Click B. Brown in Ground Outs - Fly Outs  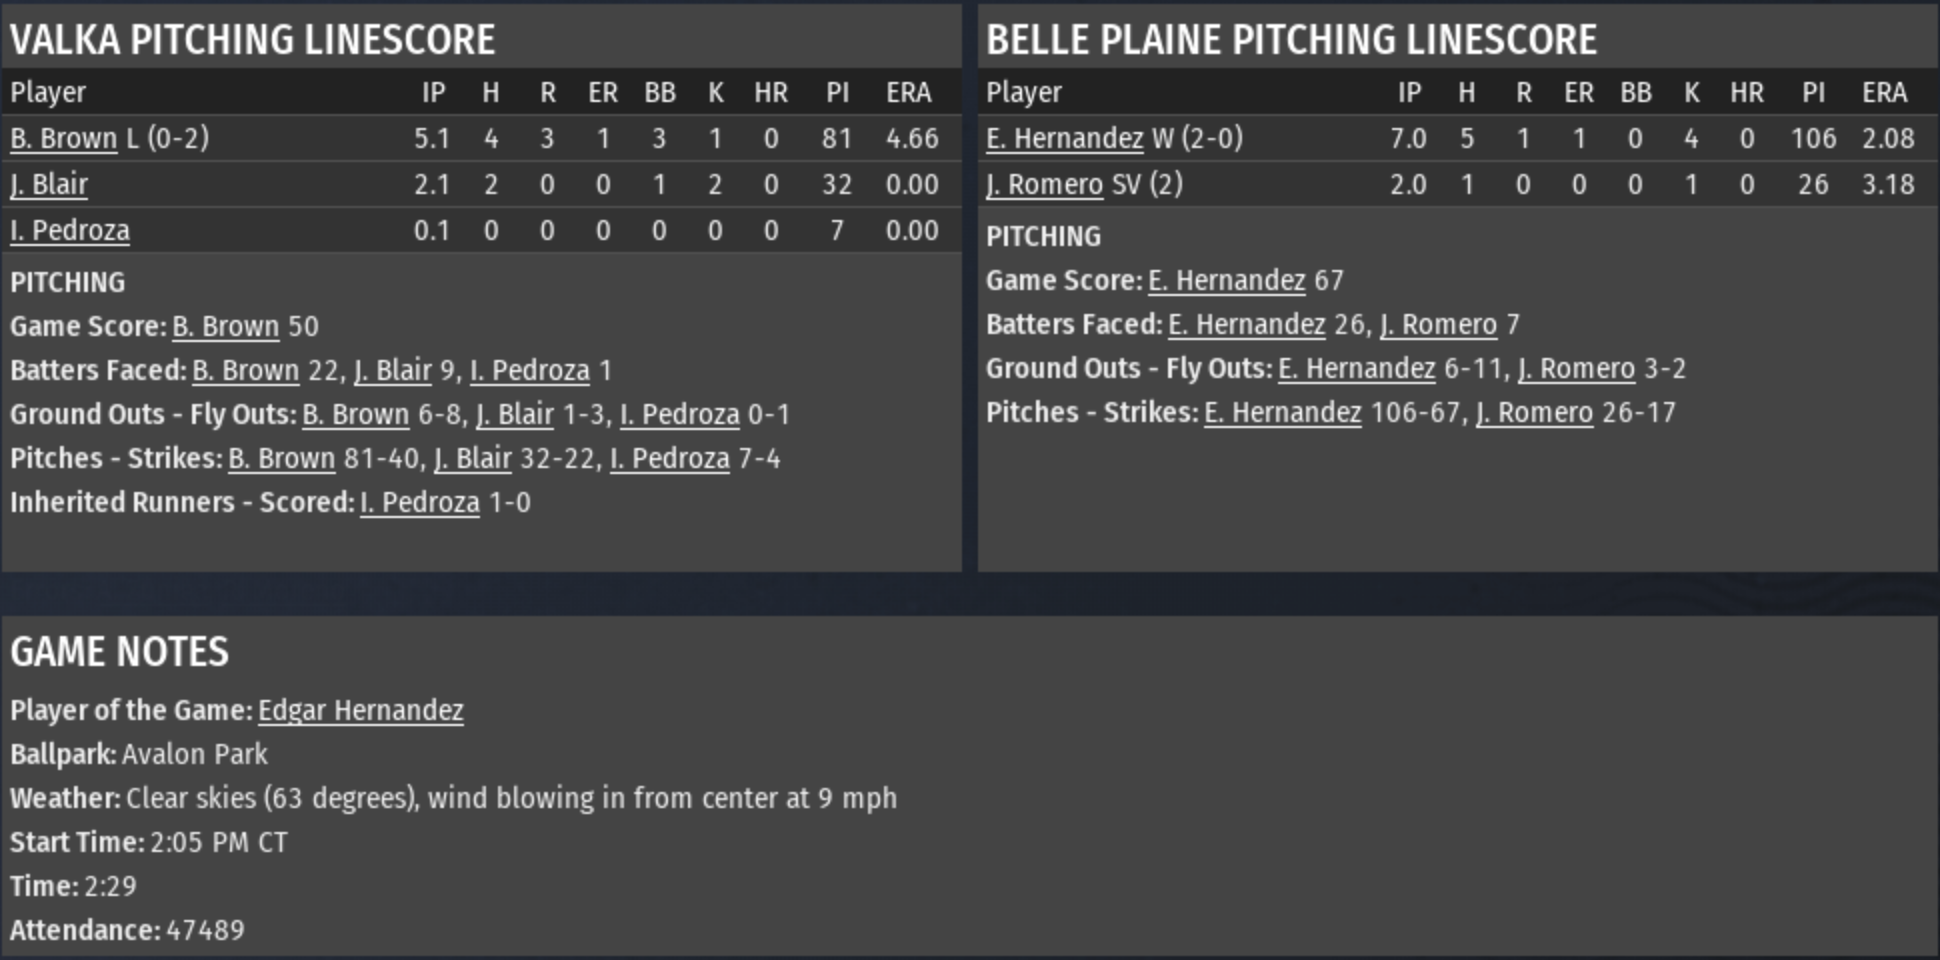tap(355, 414)
